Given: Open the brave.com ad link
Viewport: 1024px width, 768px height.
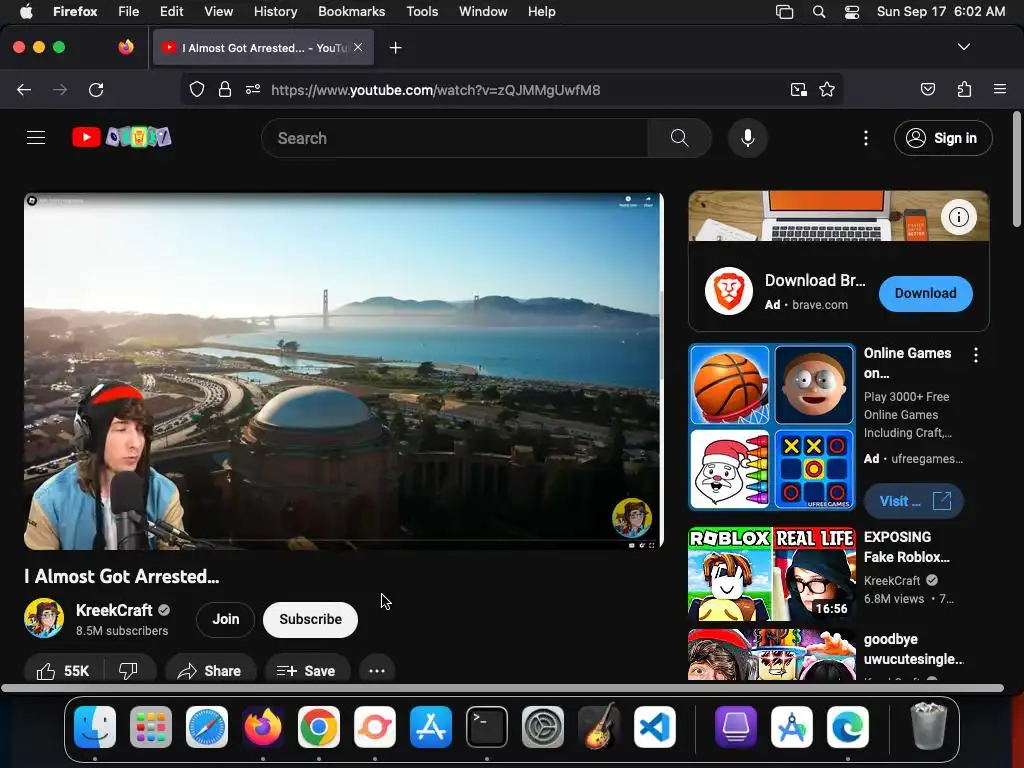Looking at the screenshot, I should [x=820, y=305].
